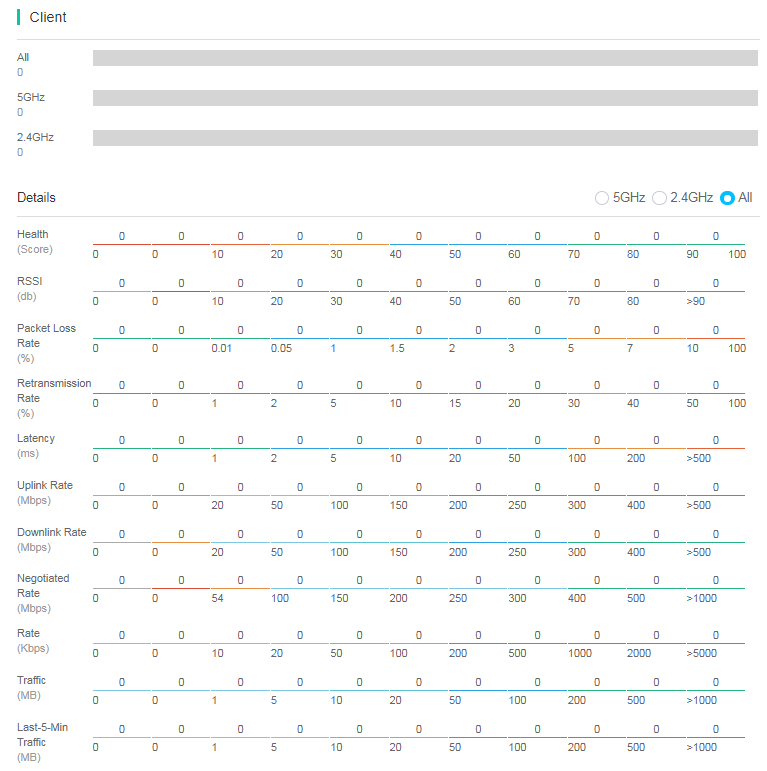Screen dimensions: 767x771
Task: Click the 2000 value in Rate scale
Action: pos(639,653)
